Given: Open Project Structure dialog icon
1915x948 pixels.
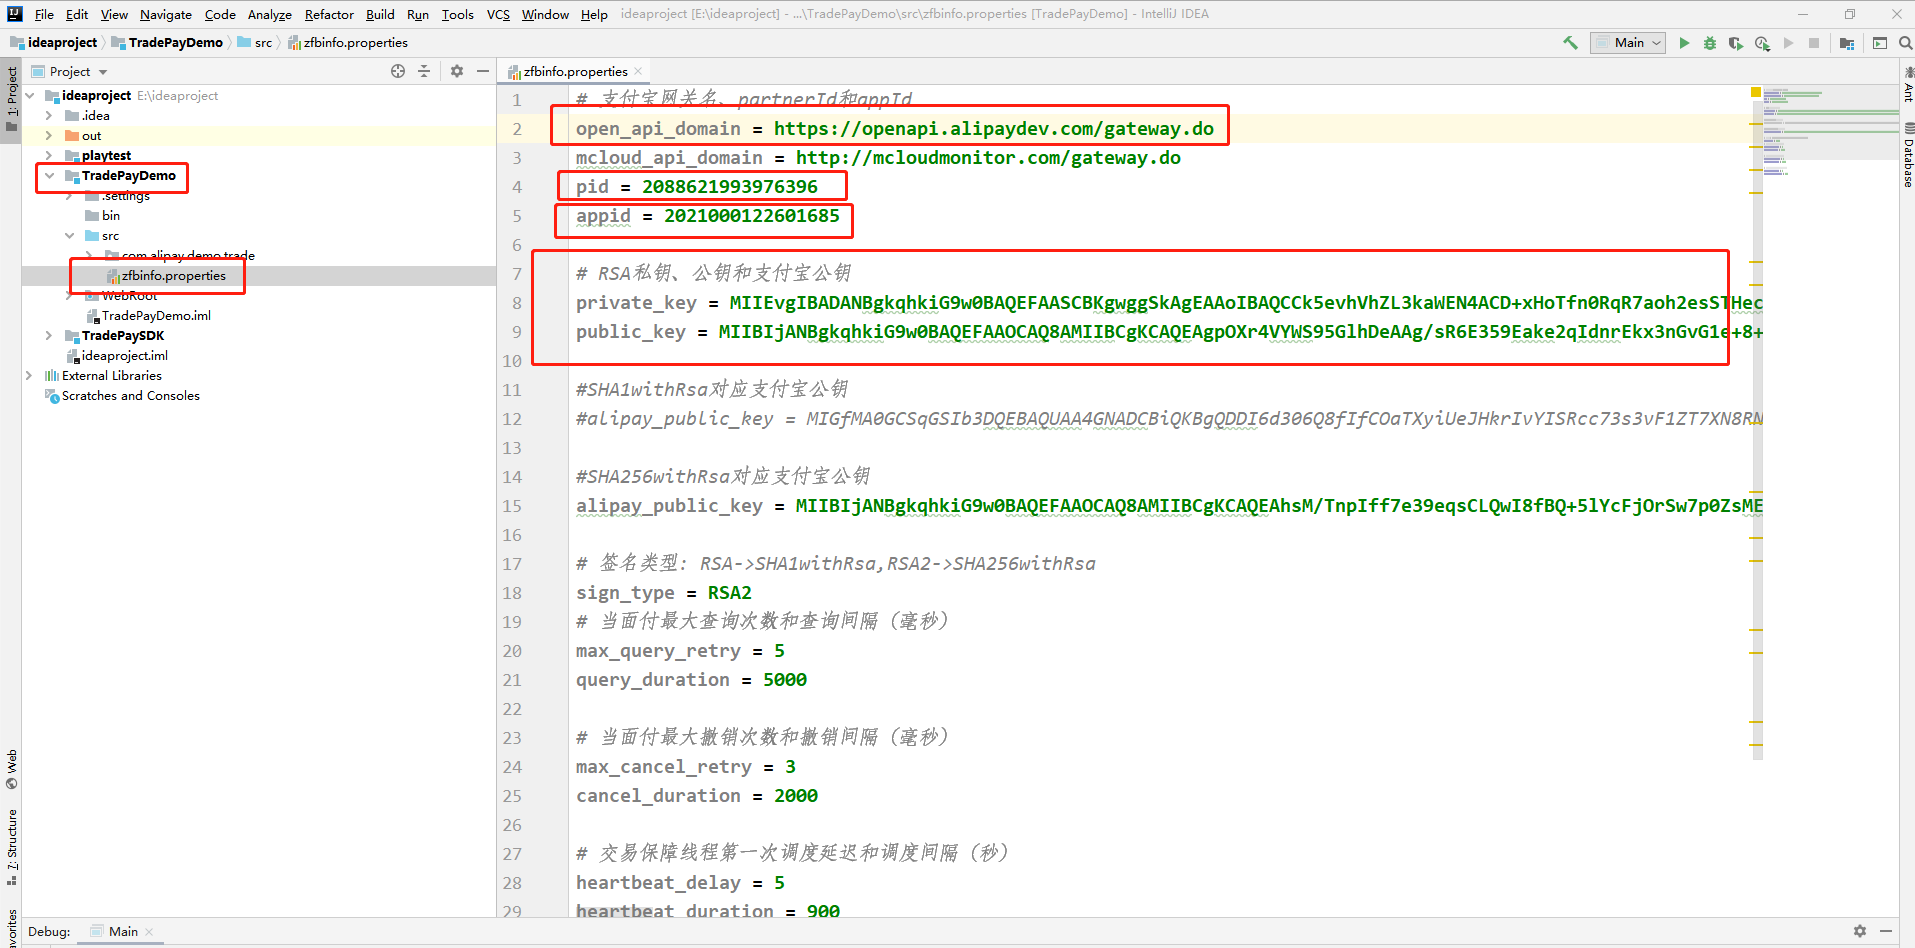Looking at the screenshot, I should pyautogui.click(x=1847, y=43).
